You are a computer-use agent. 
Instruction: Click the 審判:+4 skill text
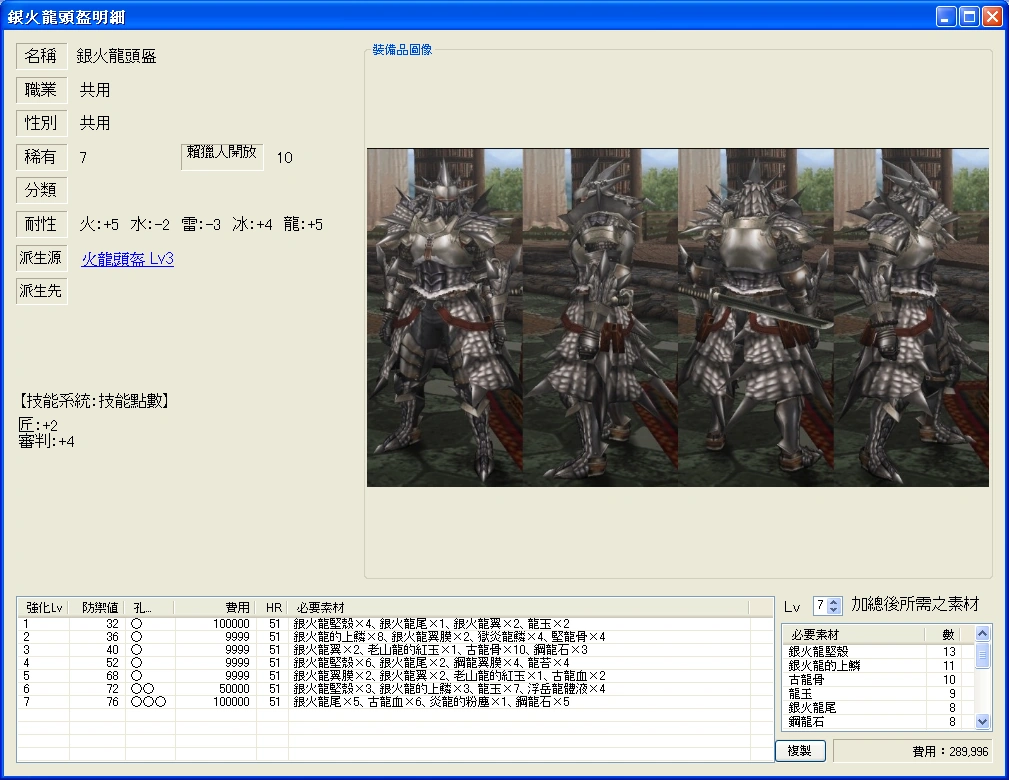tap(46, 441)
